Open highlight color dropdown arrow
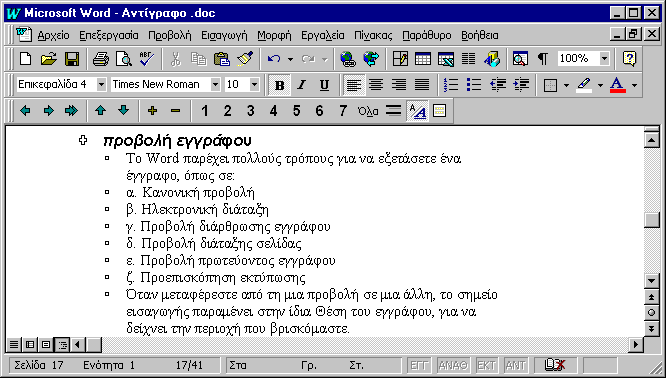Viewport: 666px width, 378px height. coord(600,85)
